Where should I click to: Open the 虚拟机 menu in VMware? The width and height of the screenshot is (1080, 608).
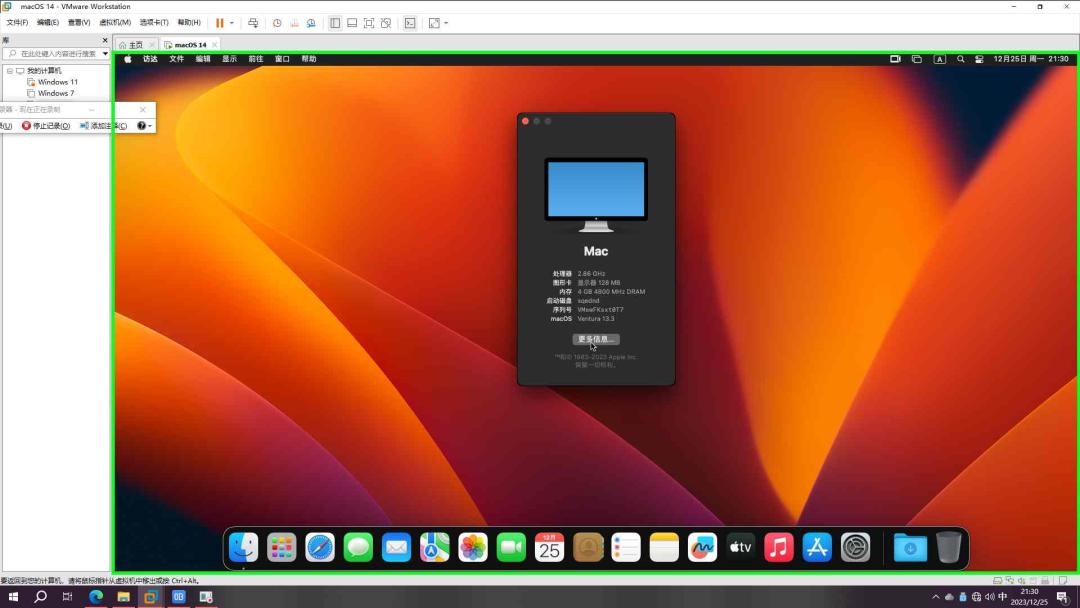113,22
